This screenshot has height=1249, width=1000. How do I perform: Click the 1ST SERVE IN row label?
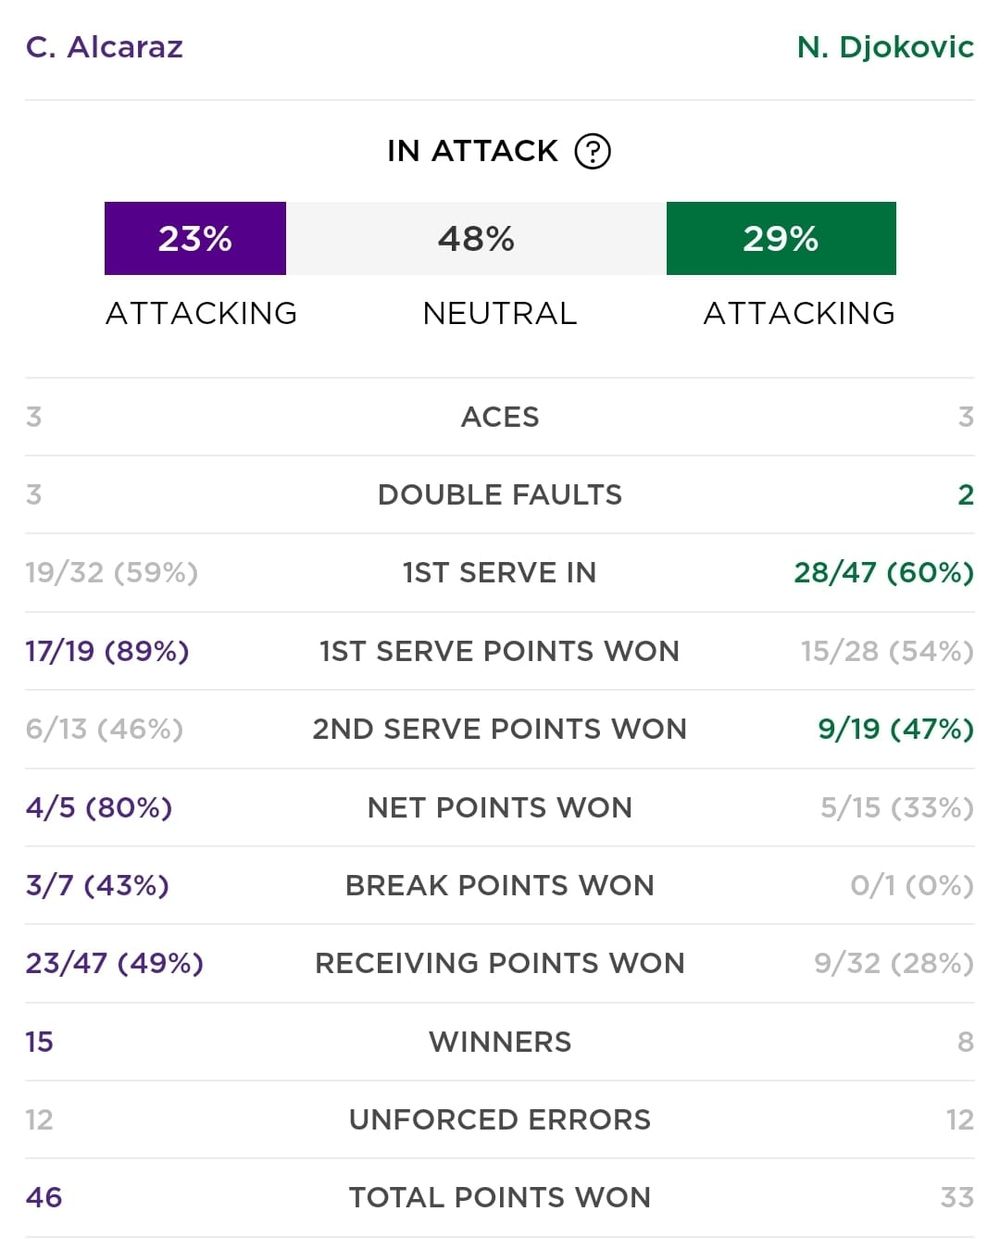pos(500,573)
